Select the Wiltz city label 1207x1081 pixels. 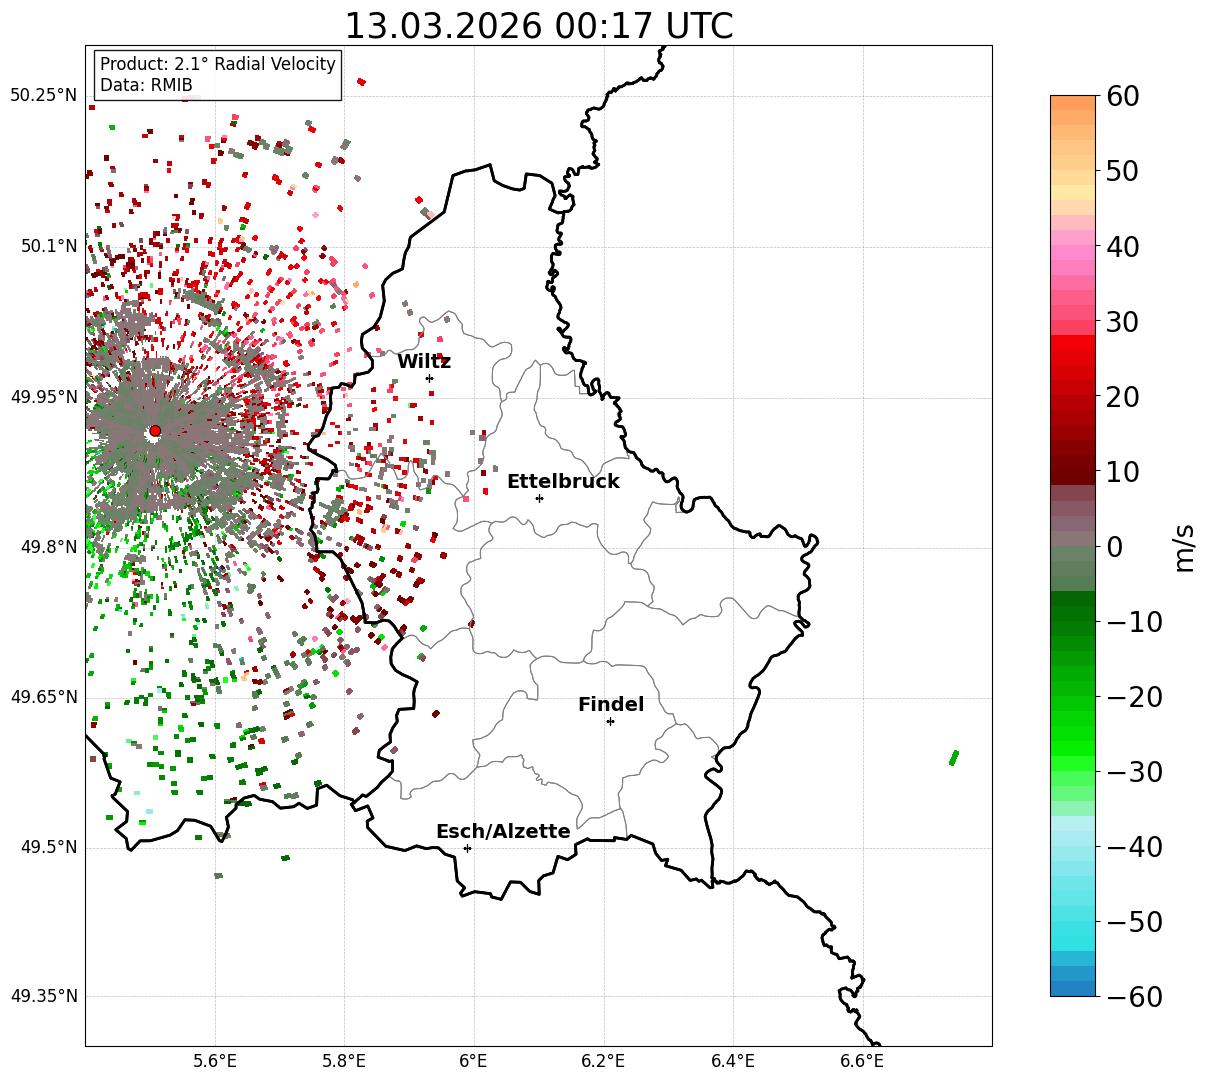point(424,362)
